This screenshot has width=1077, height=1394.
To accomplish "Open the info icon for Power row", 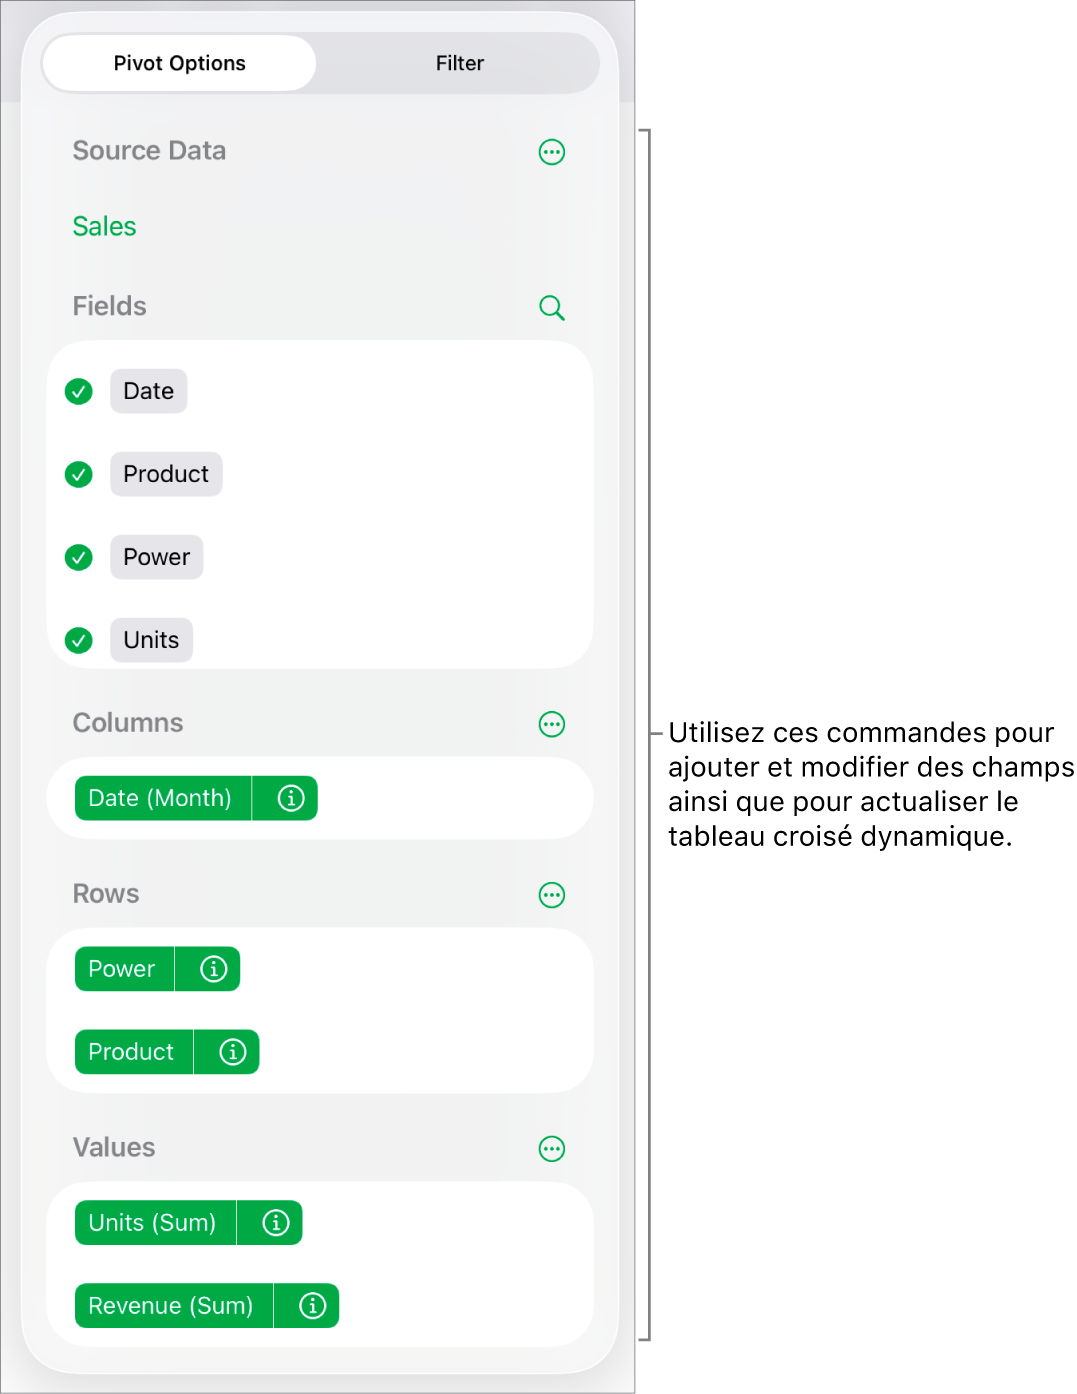I will [x=214, y=969].
